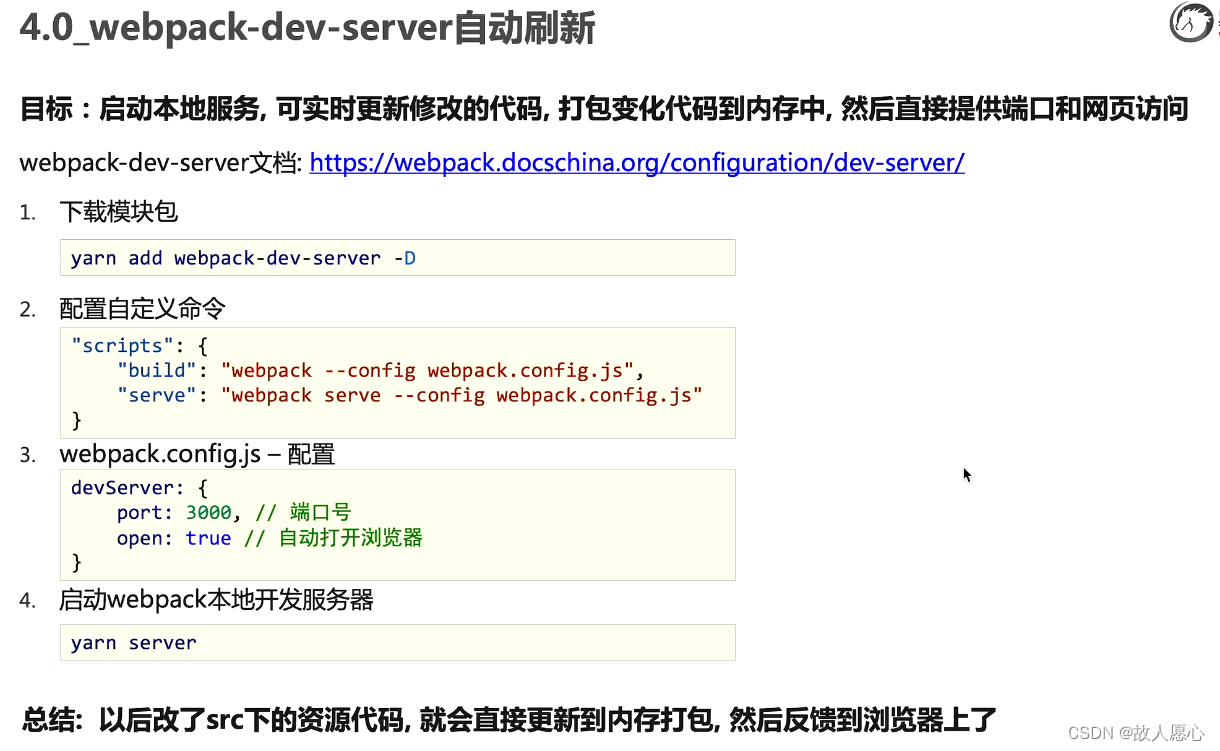1220x751 pixels.
Task: Select the "build" script line
Action: tap(381, 371)
